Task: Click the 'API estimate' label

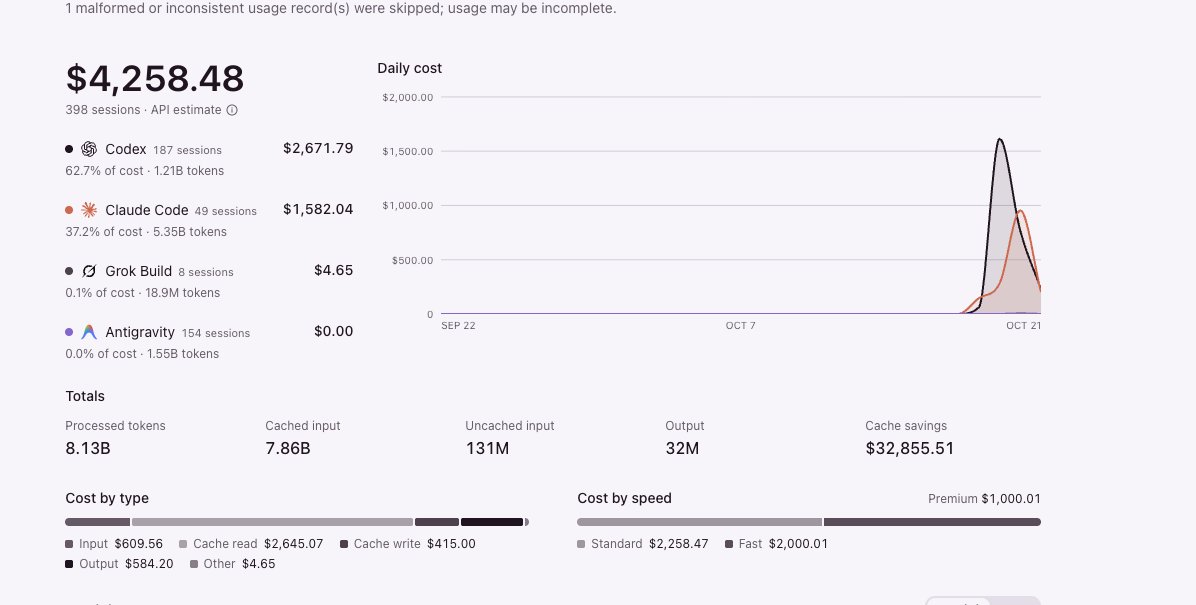Action: pyautogui.click(x=186, y=110)
